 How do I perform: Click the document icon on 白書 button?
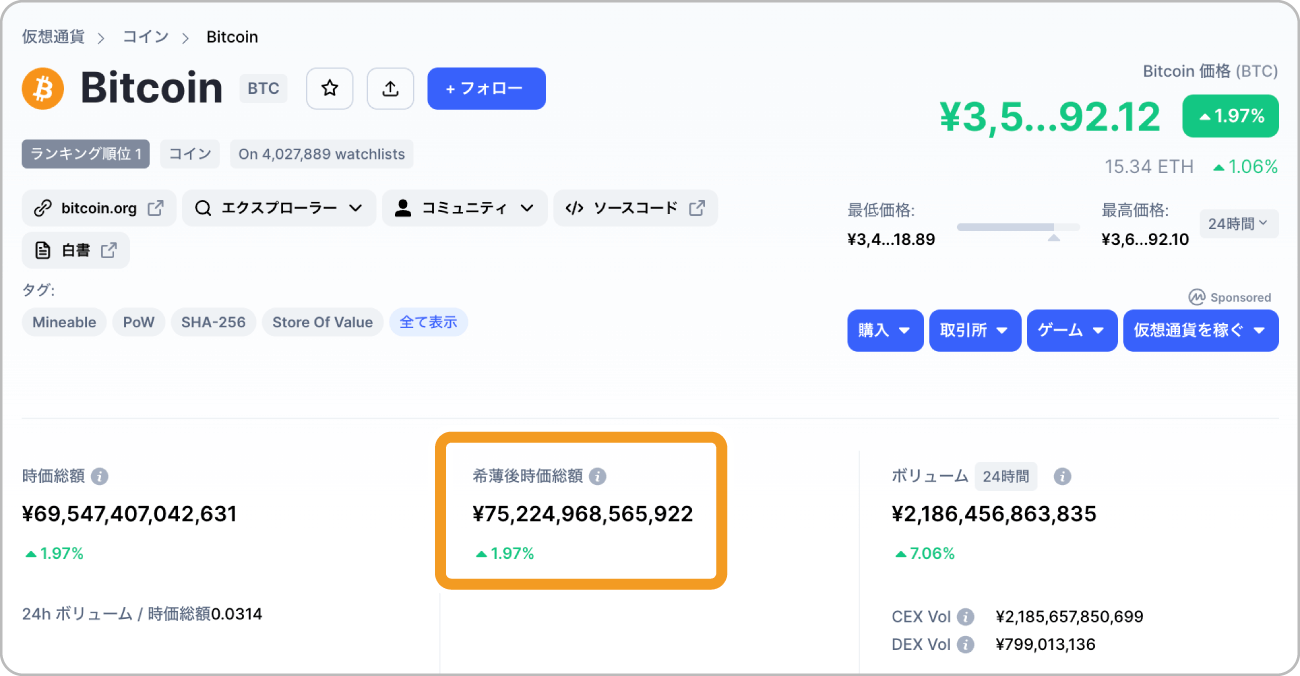[x=42, y=250]
